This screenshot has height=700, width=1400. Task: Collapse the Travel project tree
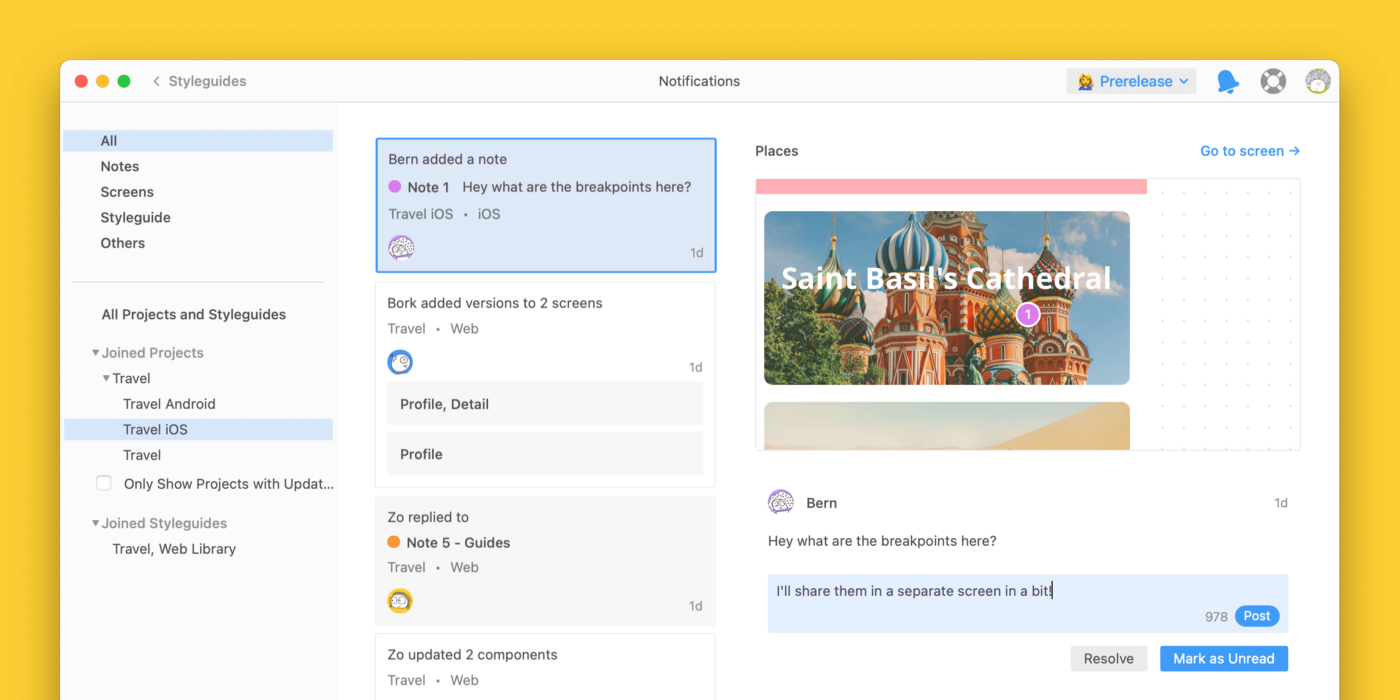coord(107,378)
